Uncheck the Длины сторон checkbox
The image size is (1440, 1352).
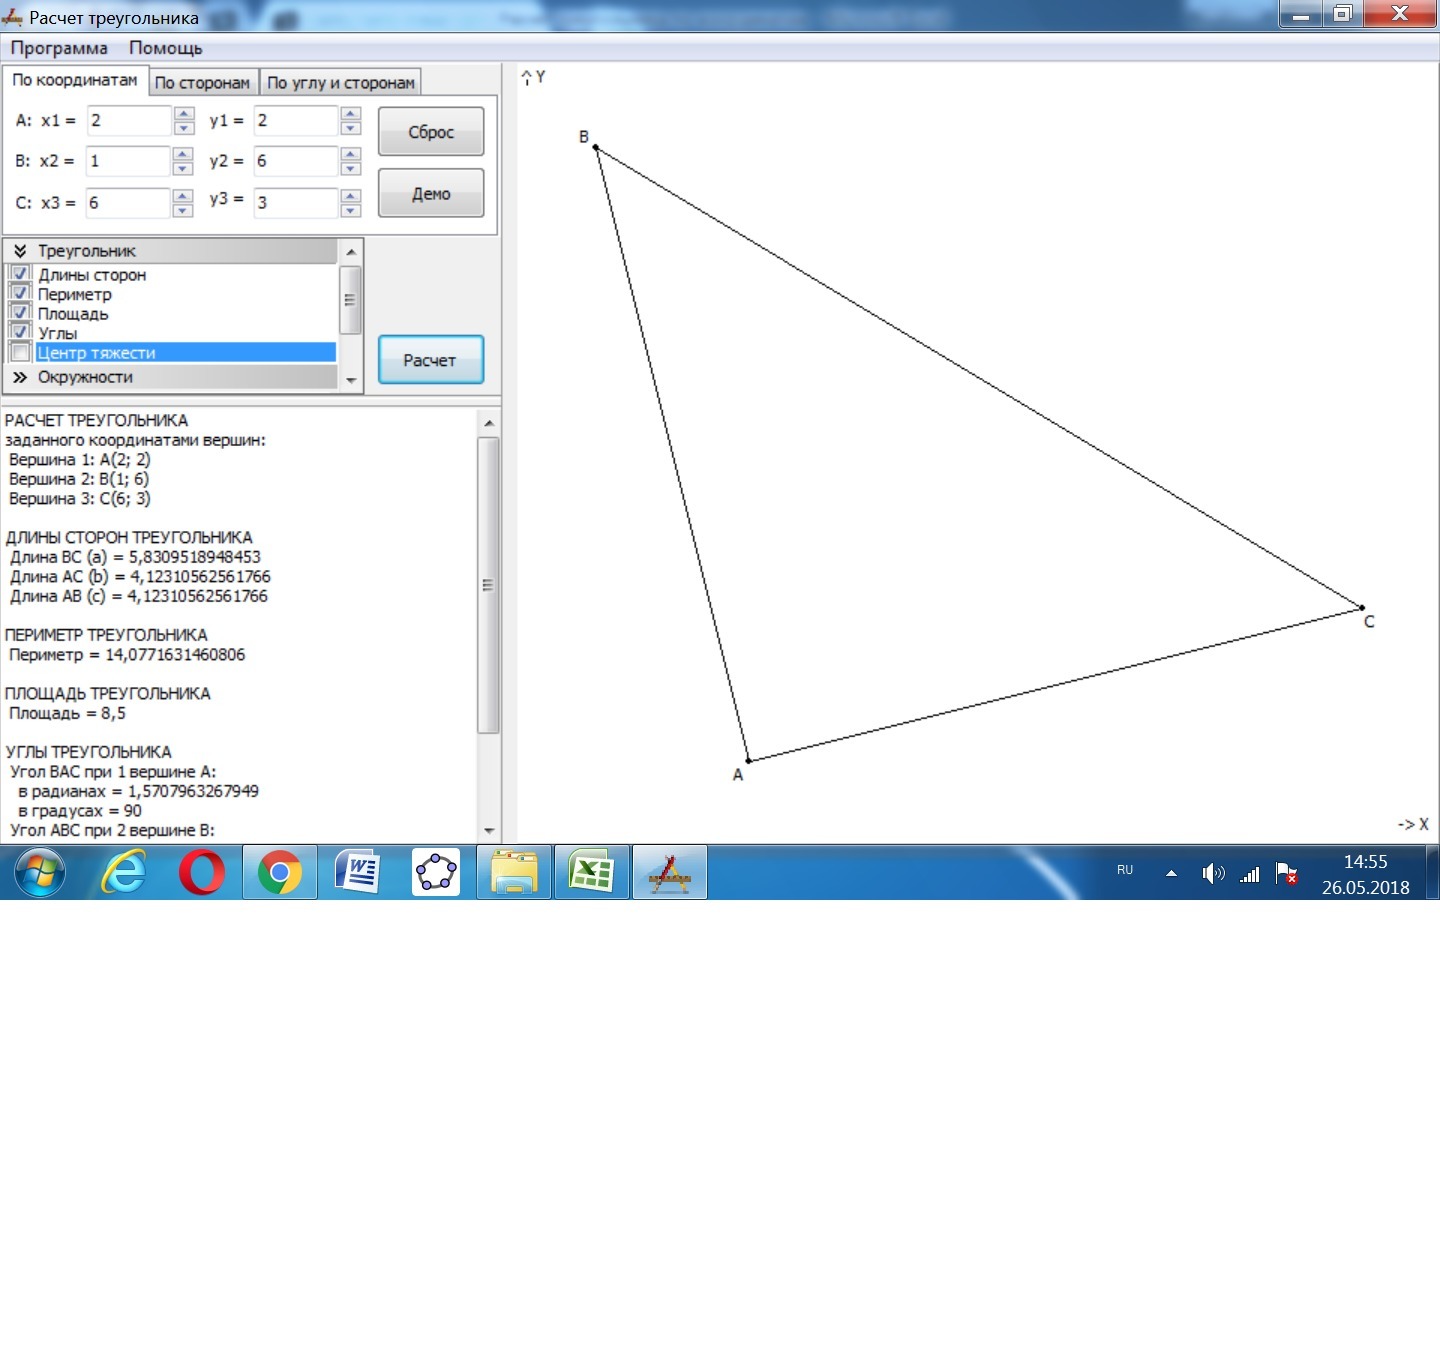click(19, 274)
